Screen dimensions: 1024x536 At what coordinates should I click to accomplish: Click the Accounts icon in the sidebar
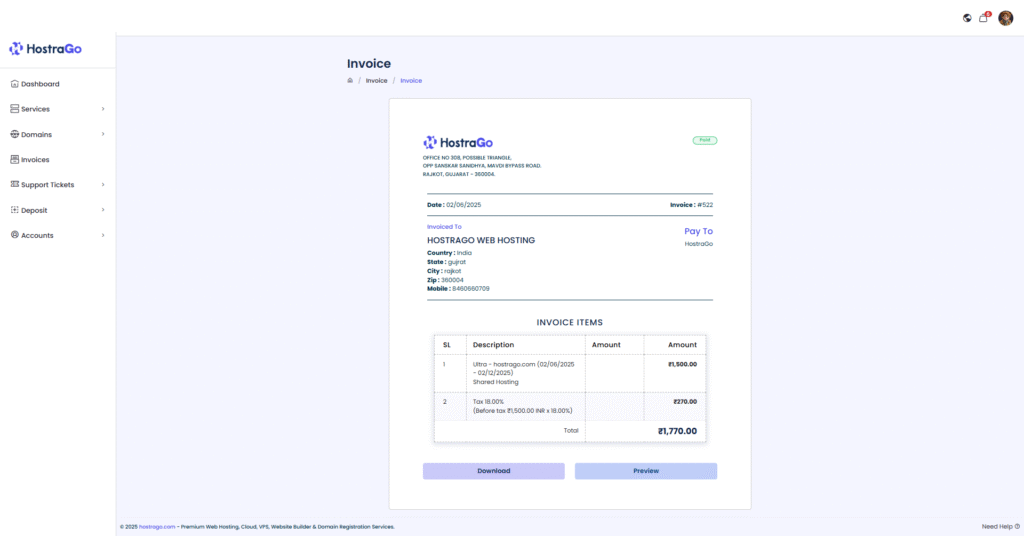[x=14, y=235]
